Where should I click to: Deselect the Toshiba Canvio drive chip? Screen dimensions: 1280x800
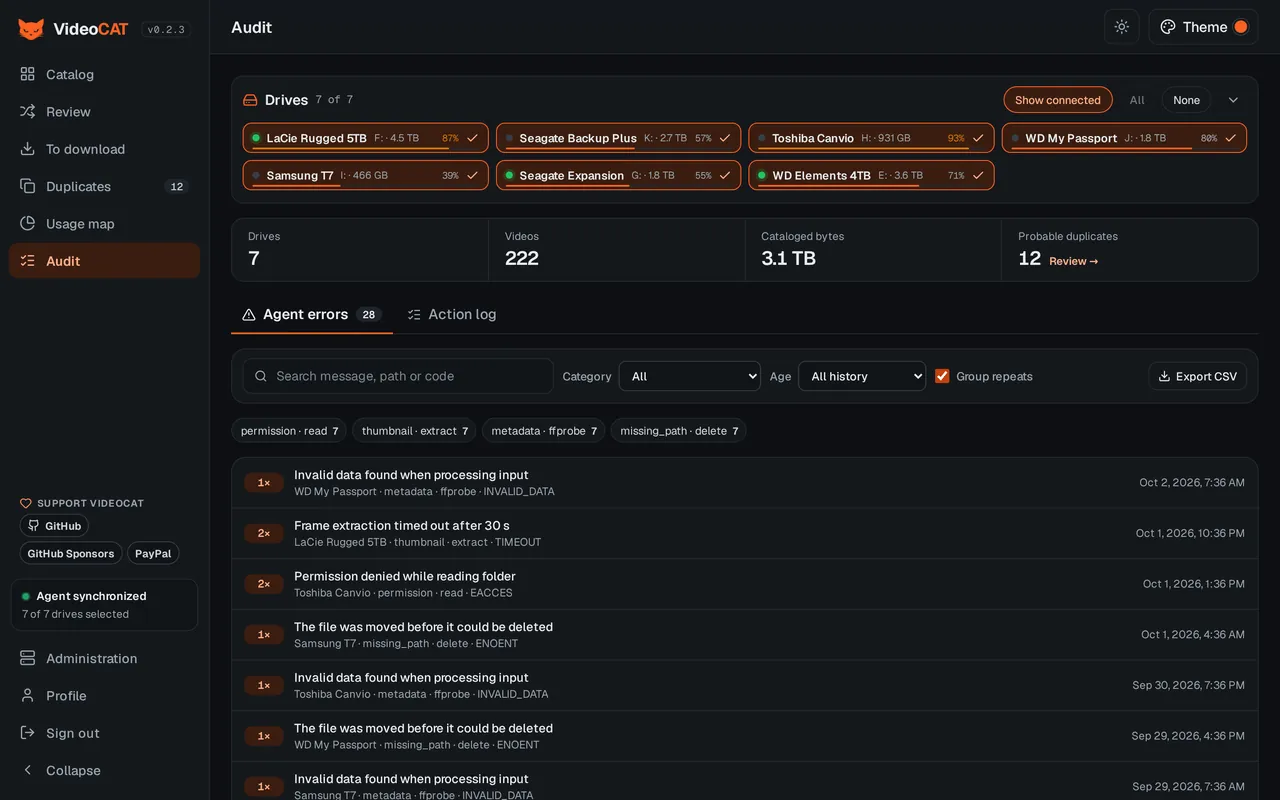click(x=872, y=138)
